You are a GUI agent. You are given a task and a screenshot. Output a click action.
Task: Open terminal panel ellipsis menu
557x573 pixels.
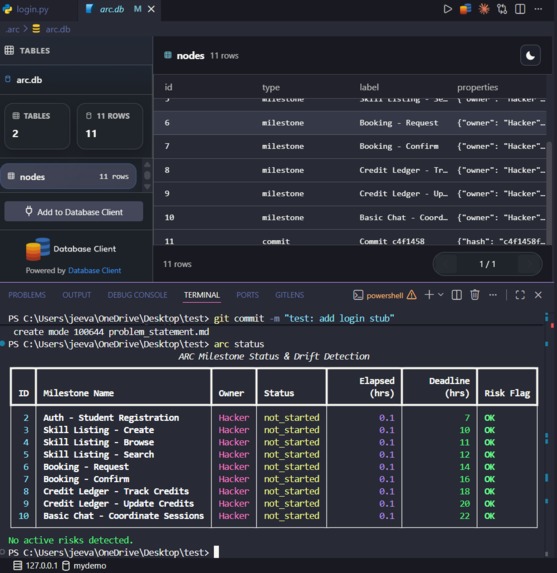pos(493,295)
